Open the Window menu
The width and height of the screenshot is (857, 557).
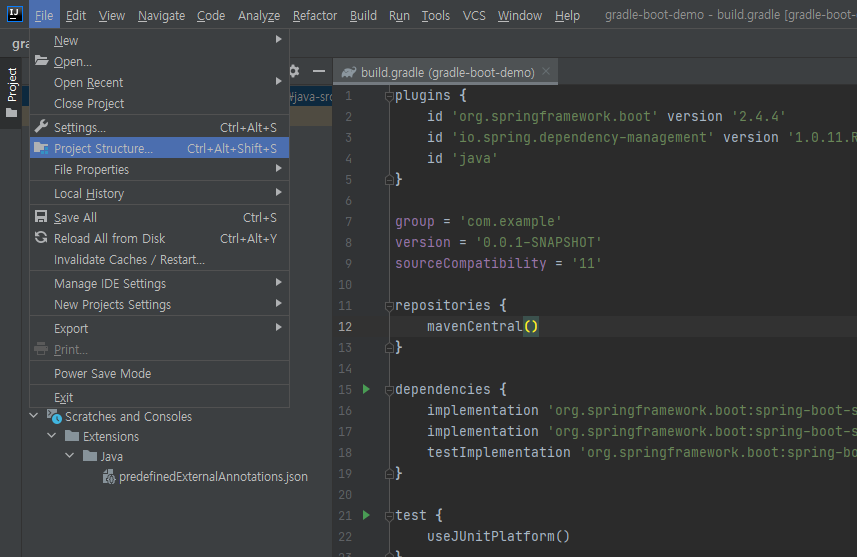[x=520, y=15]
